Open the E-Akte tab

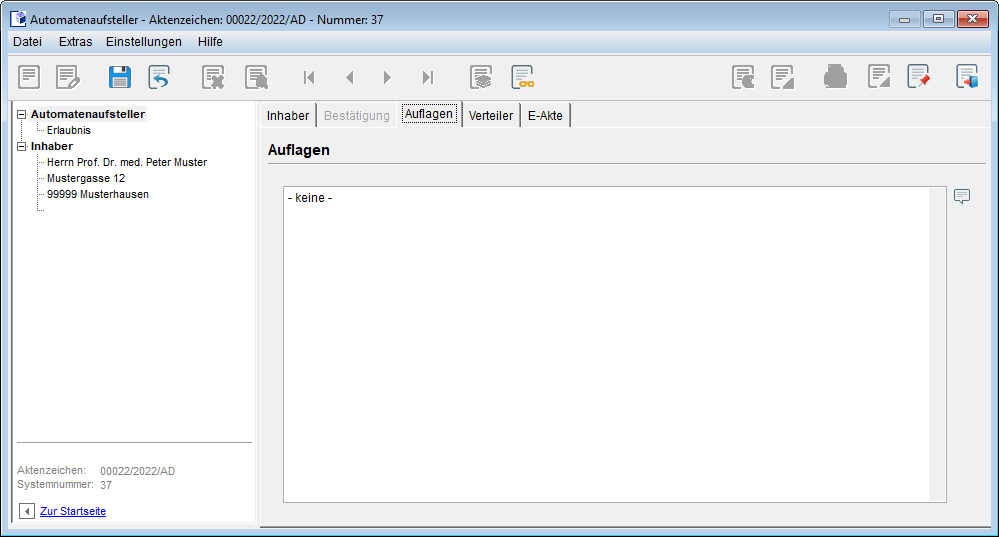(x=545, y=115)
